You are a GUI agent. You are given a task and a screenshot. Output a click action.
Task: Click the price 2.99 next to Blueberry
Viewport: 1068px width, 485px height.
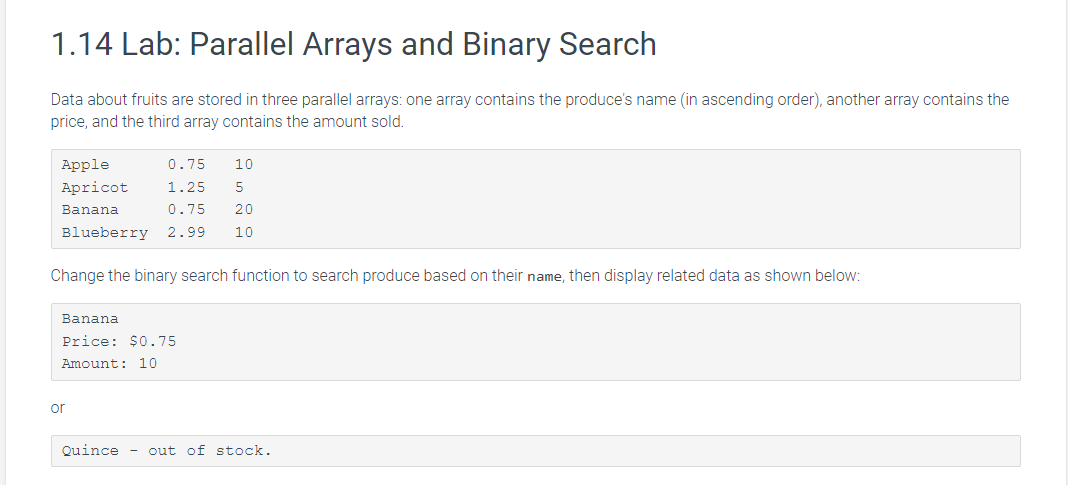coord(186,232)
